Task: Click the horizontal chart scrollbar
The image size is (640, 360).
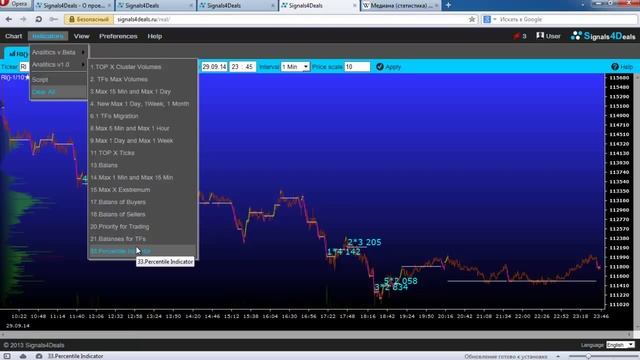Action: [316, 334]
